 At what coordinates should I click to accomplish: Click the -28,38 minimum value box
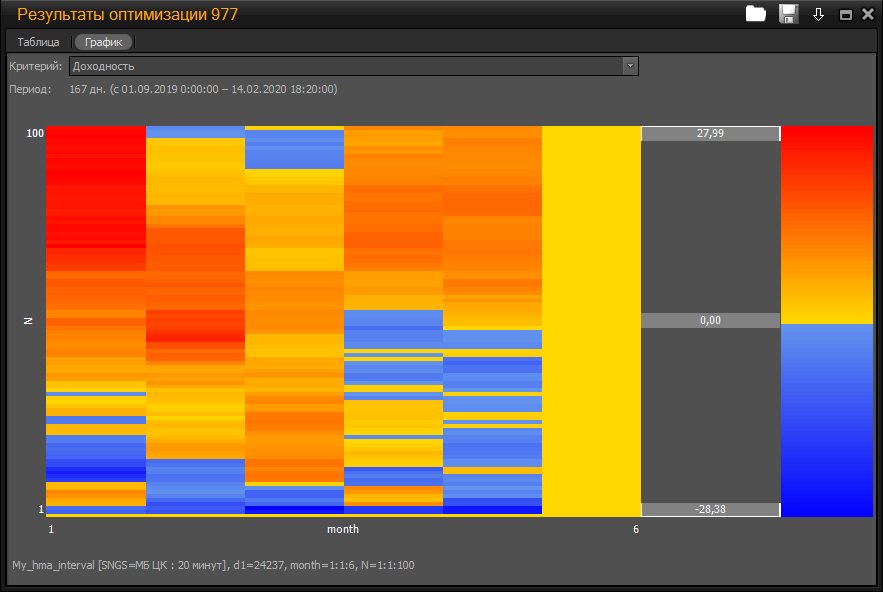(710, 509)
